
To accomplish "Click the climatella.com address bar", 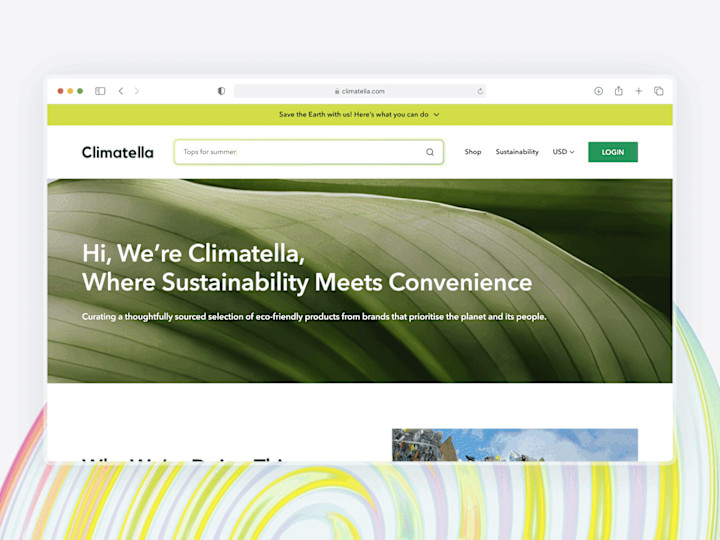I will [x=360, y=91].
